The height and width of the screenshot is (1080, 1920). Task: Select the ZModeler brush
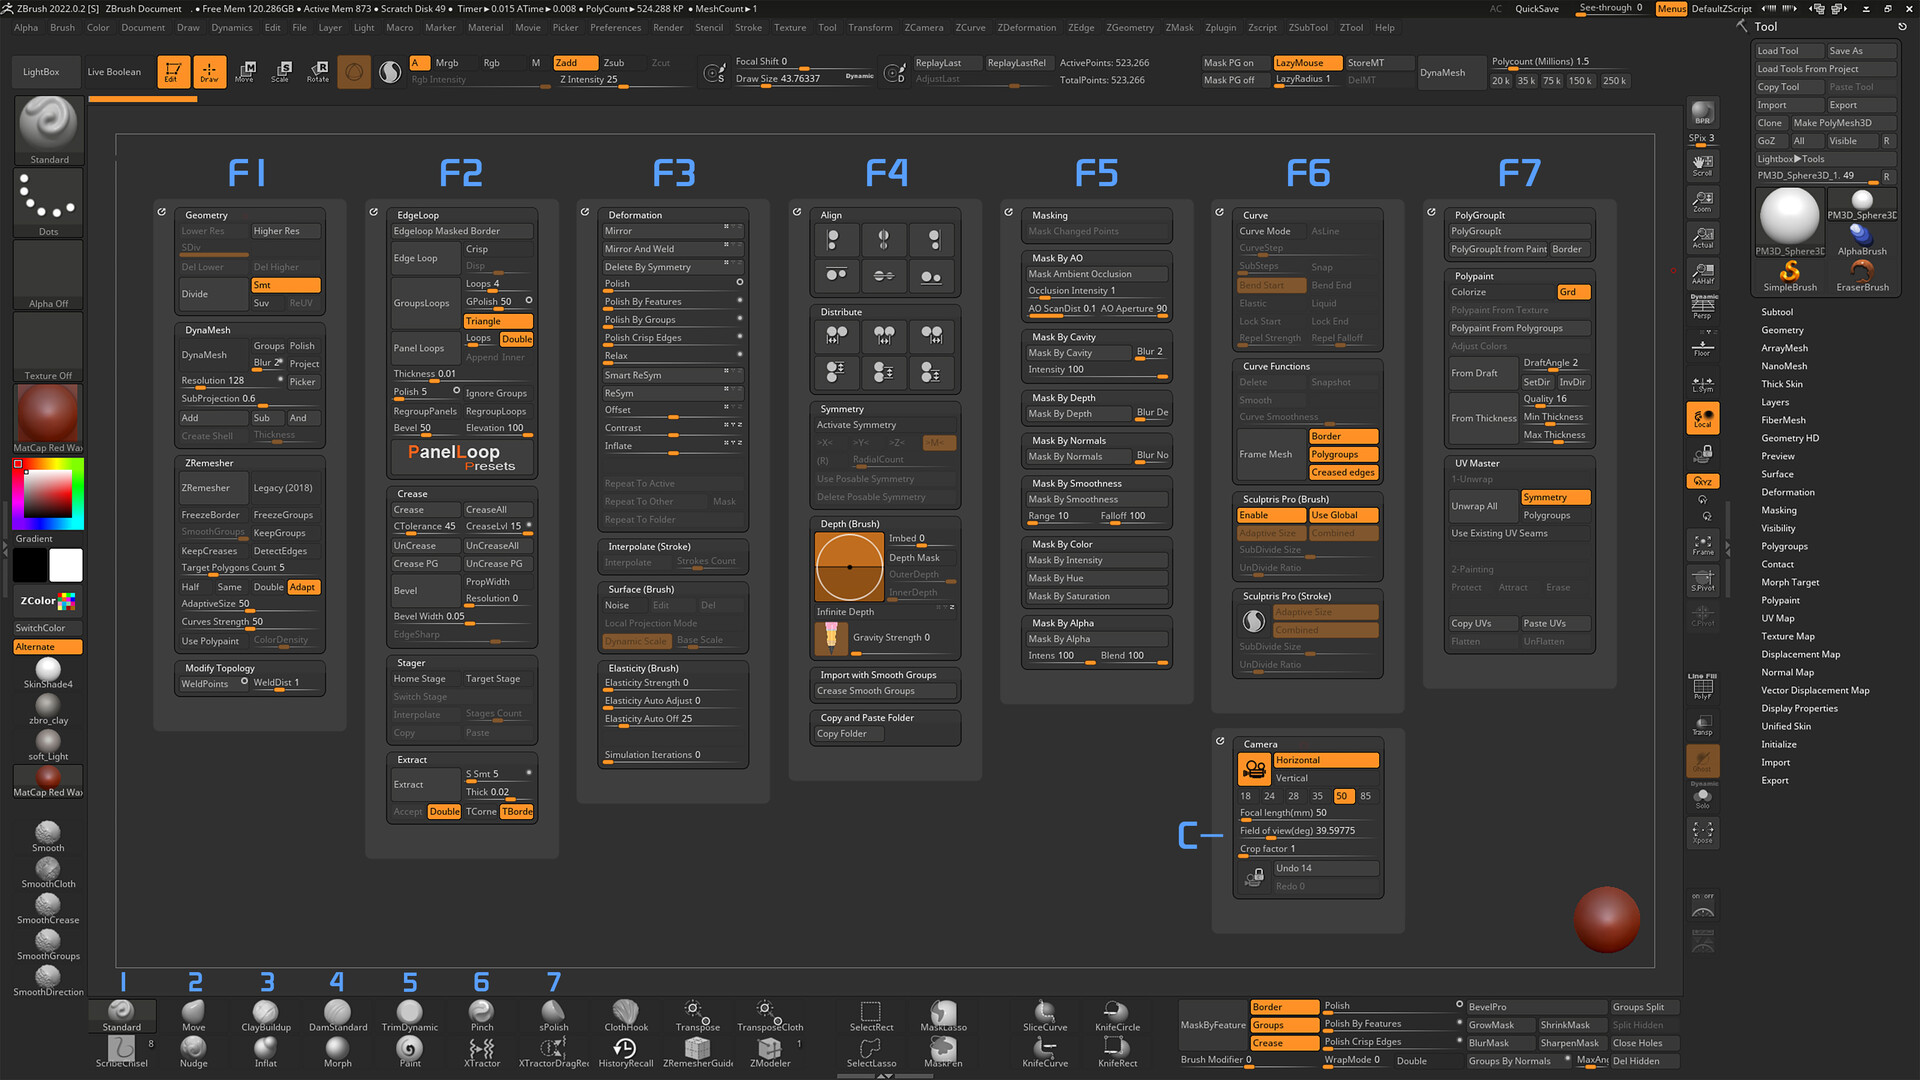pyautogui.click(x=769, y=1050)
